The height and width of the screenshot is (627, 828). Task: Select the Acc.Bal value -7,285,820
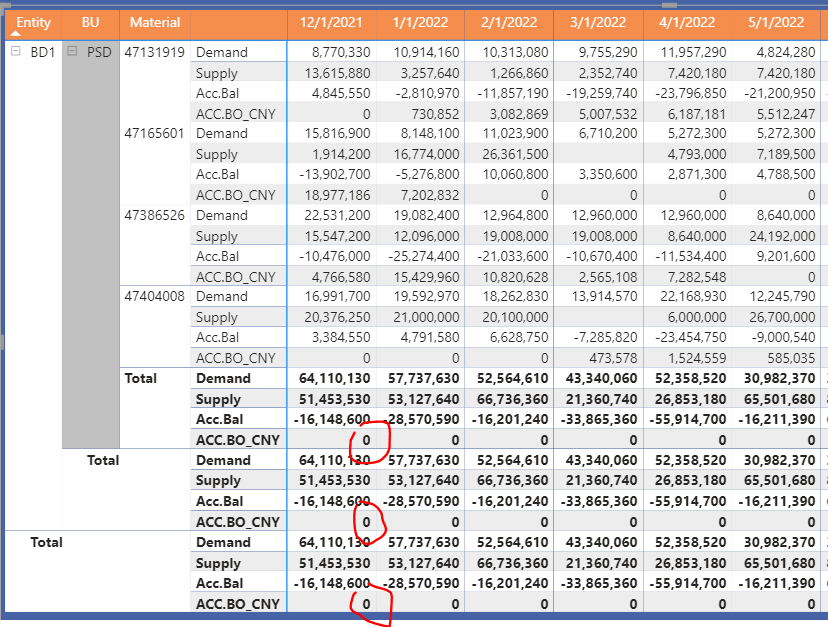pyautogui.click(x=606, y=337)
